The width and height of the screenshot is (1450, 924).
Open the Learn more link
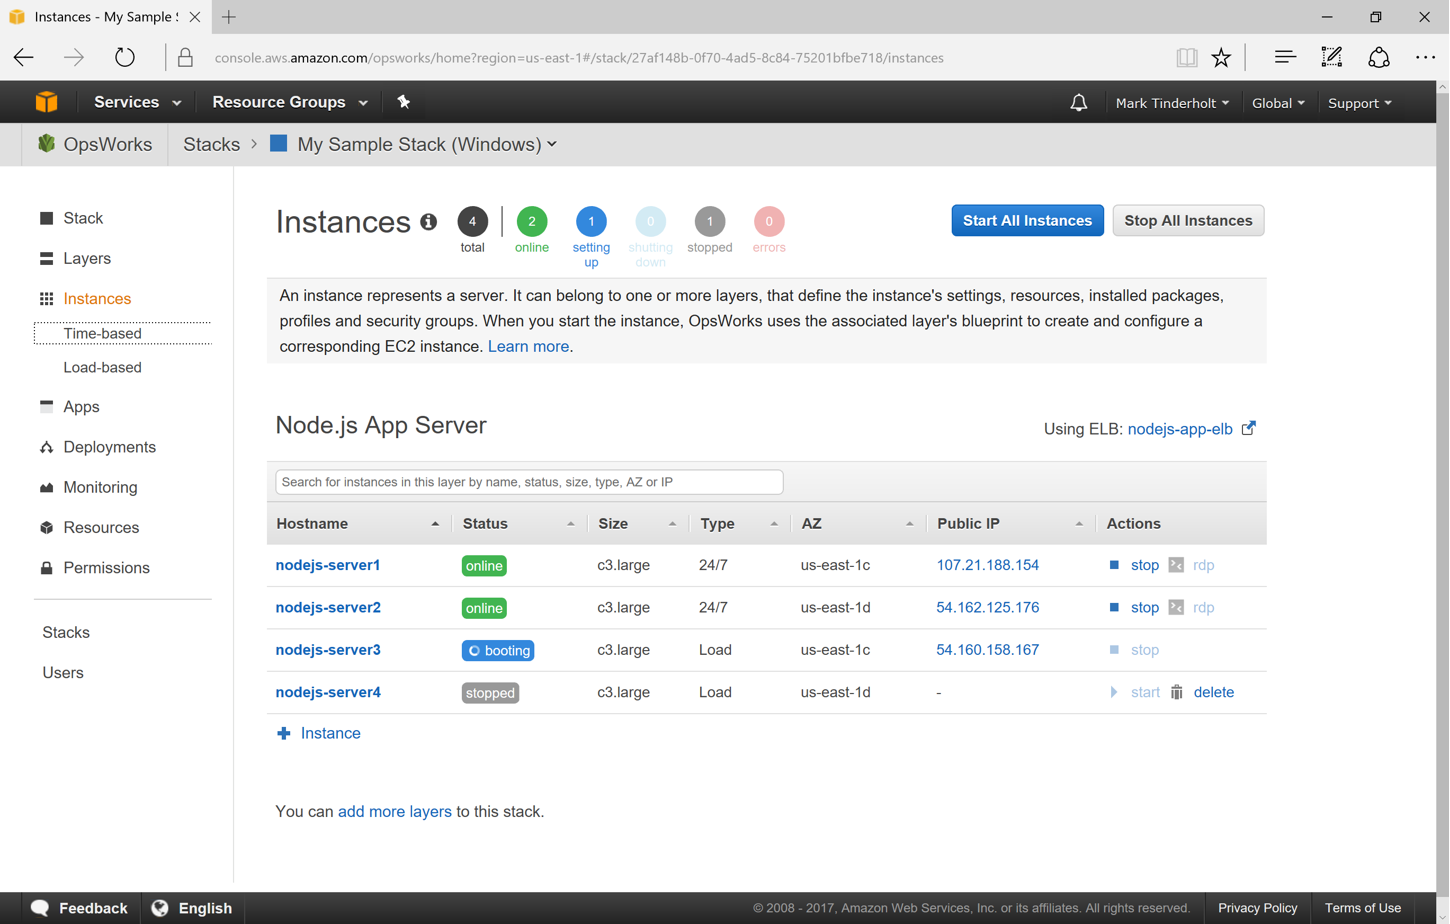[528, 346]
